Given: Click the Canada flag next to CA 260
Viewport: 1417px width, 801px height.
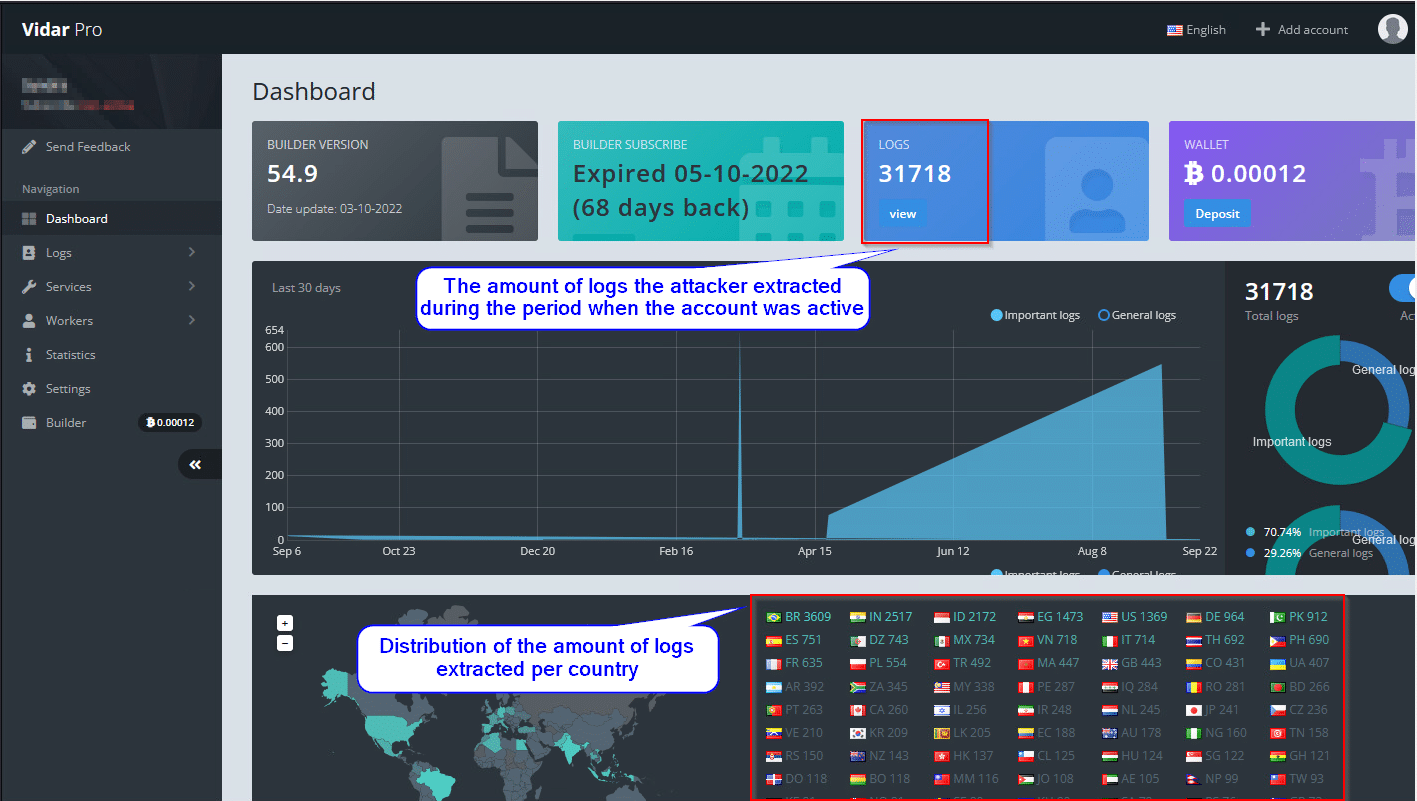Looking at the screenshot, I should point(857,710).
